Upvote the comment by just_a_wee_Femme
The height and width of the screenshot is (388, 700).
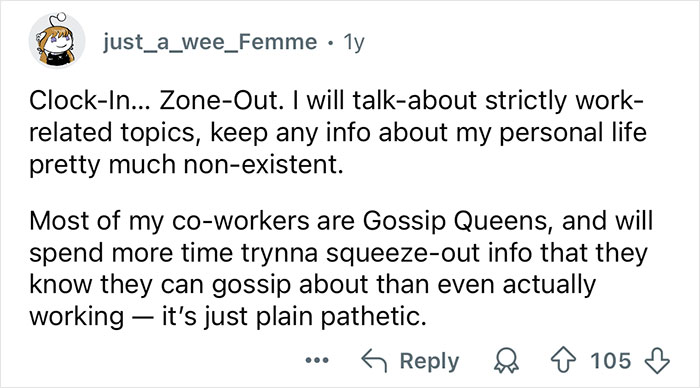click(x=564, y=360)
